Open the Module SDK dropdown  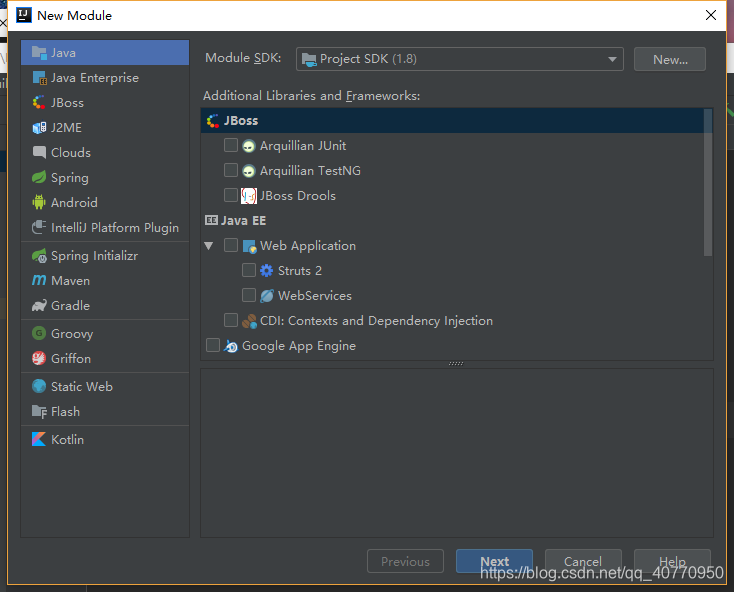coord(459,59)
